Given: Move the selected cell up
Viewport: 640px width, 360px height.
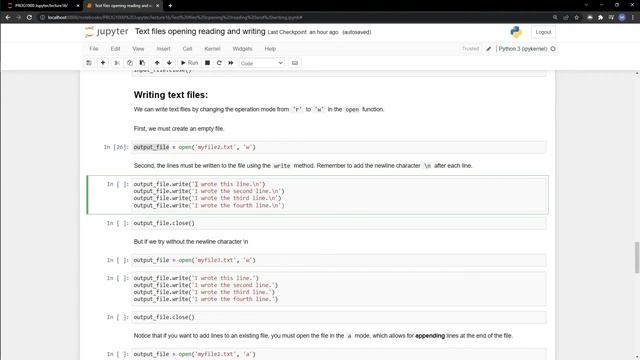Looking at the screenshot, I should [x=157, y=63].
